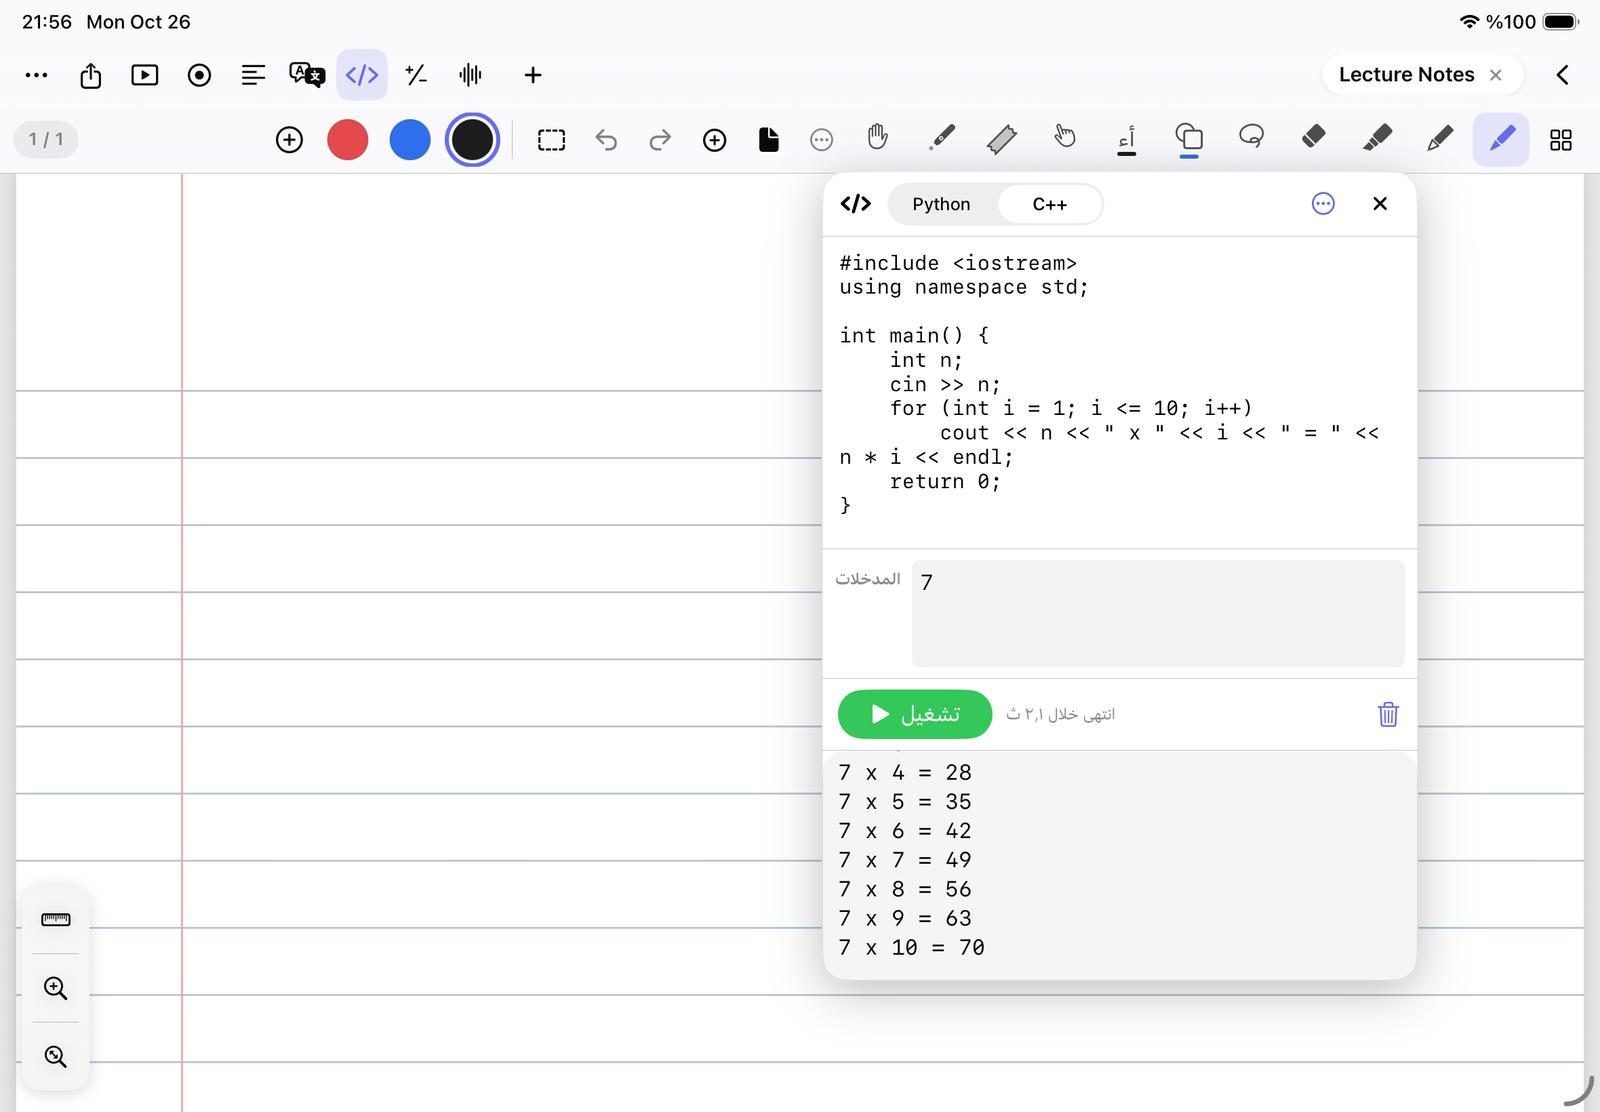Tap the share export icon

tap(91, 75)
